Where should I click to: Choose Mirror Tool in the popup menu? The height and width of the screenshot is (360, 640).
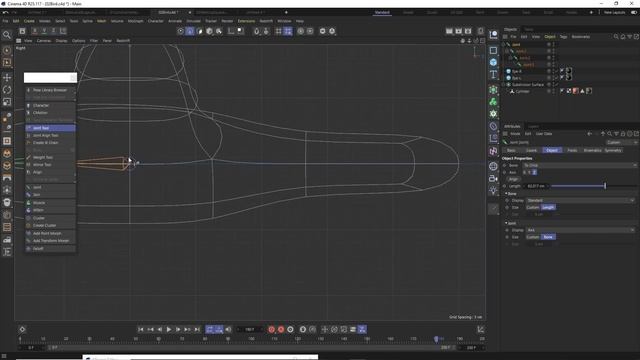(x=50, y=165)
